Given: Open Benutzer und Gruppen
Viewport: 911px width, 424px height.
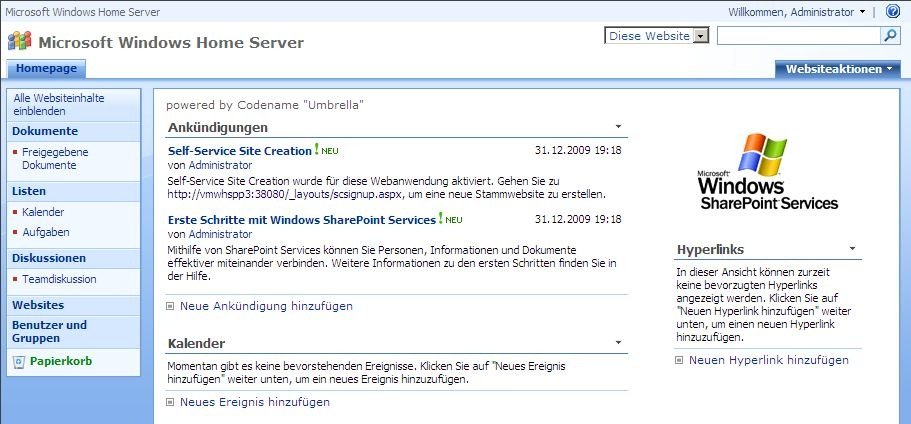Looking at the screenshot, I should (49, 332).
